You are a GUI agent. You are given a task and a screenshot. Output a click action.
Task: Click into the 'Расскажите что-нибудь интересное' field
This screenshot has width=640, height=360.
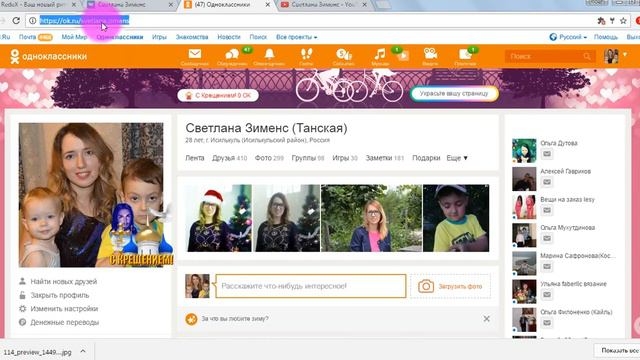pyautogui.click(x=311, y=286)
